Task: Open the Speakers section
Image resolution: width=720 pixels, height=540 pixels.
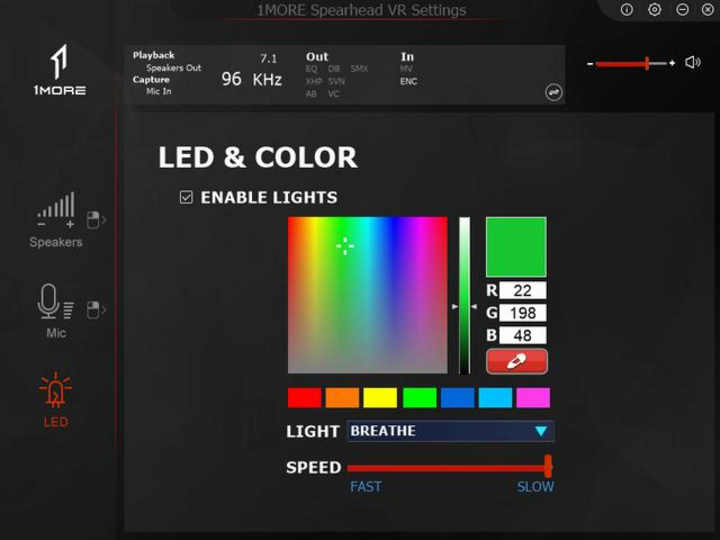Action: point(56,220)
